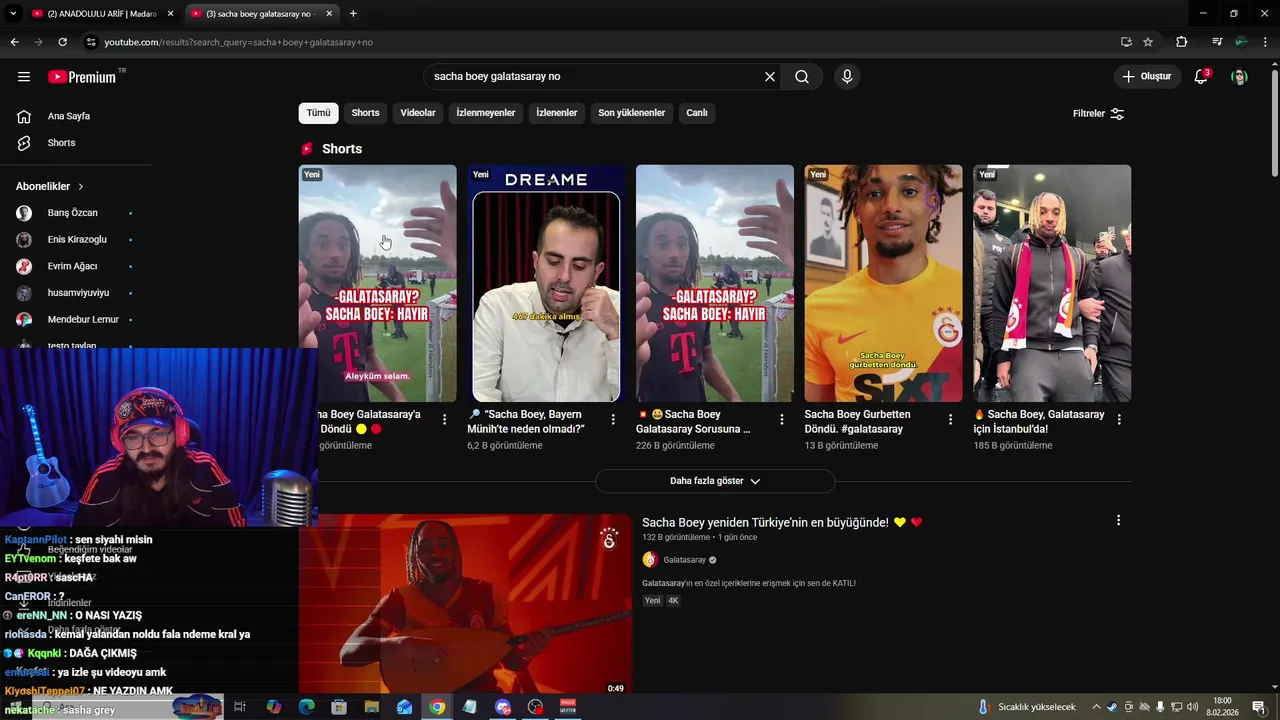
Task: Click the address bar URL field
Action: (600, 42)
